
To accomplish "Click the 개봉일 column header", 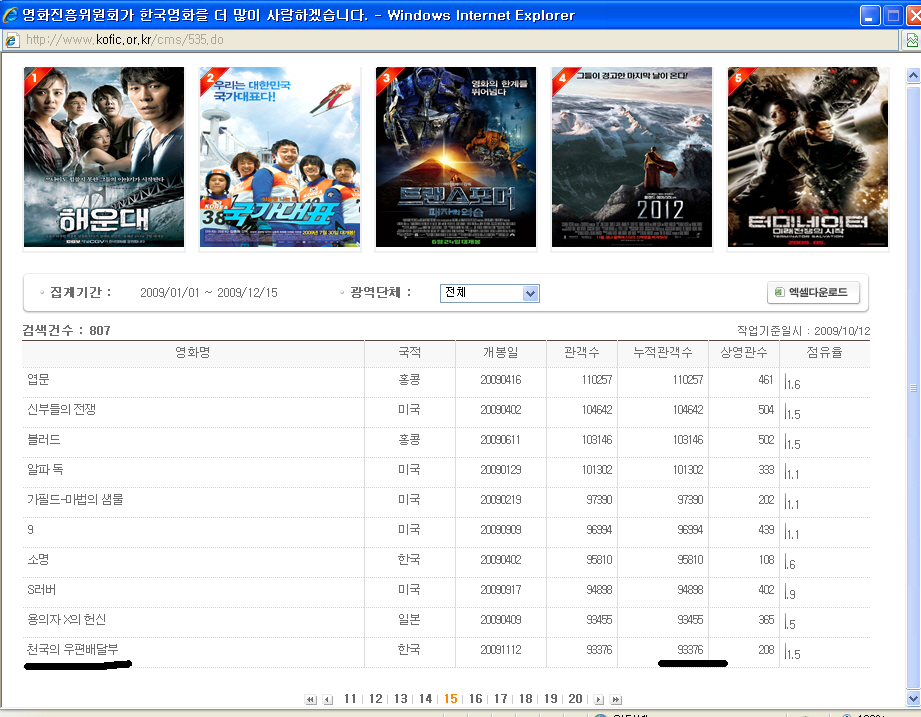I will pos(500,352).
